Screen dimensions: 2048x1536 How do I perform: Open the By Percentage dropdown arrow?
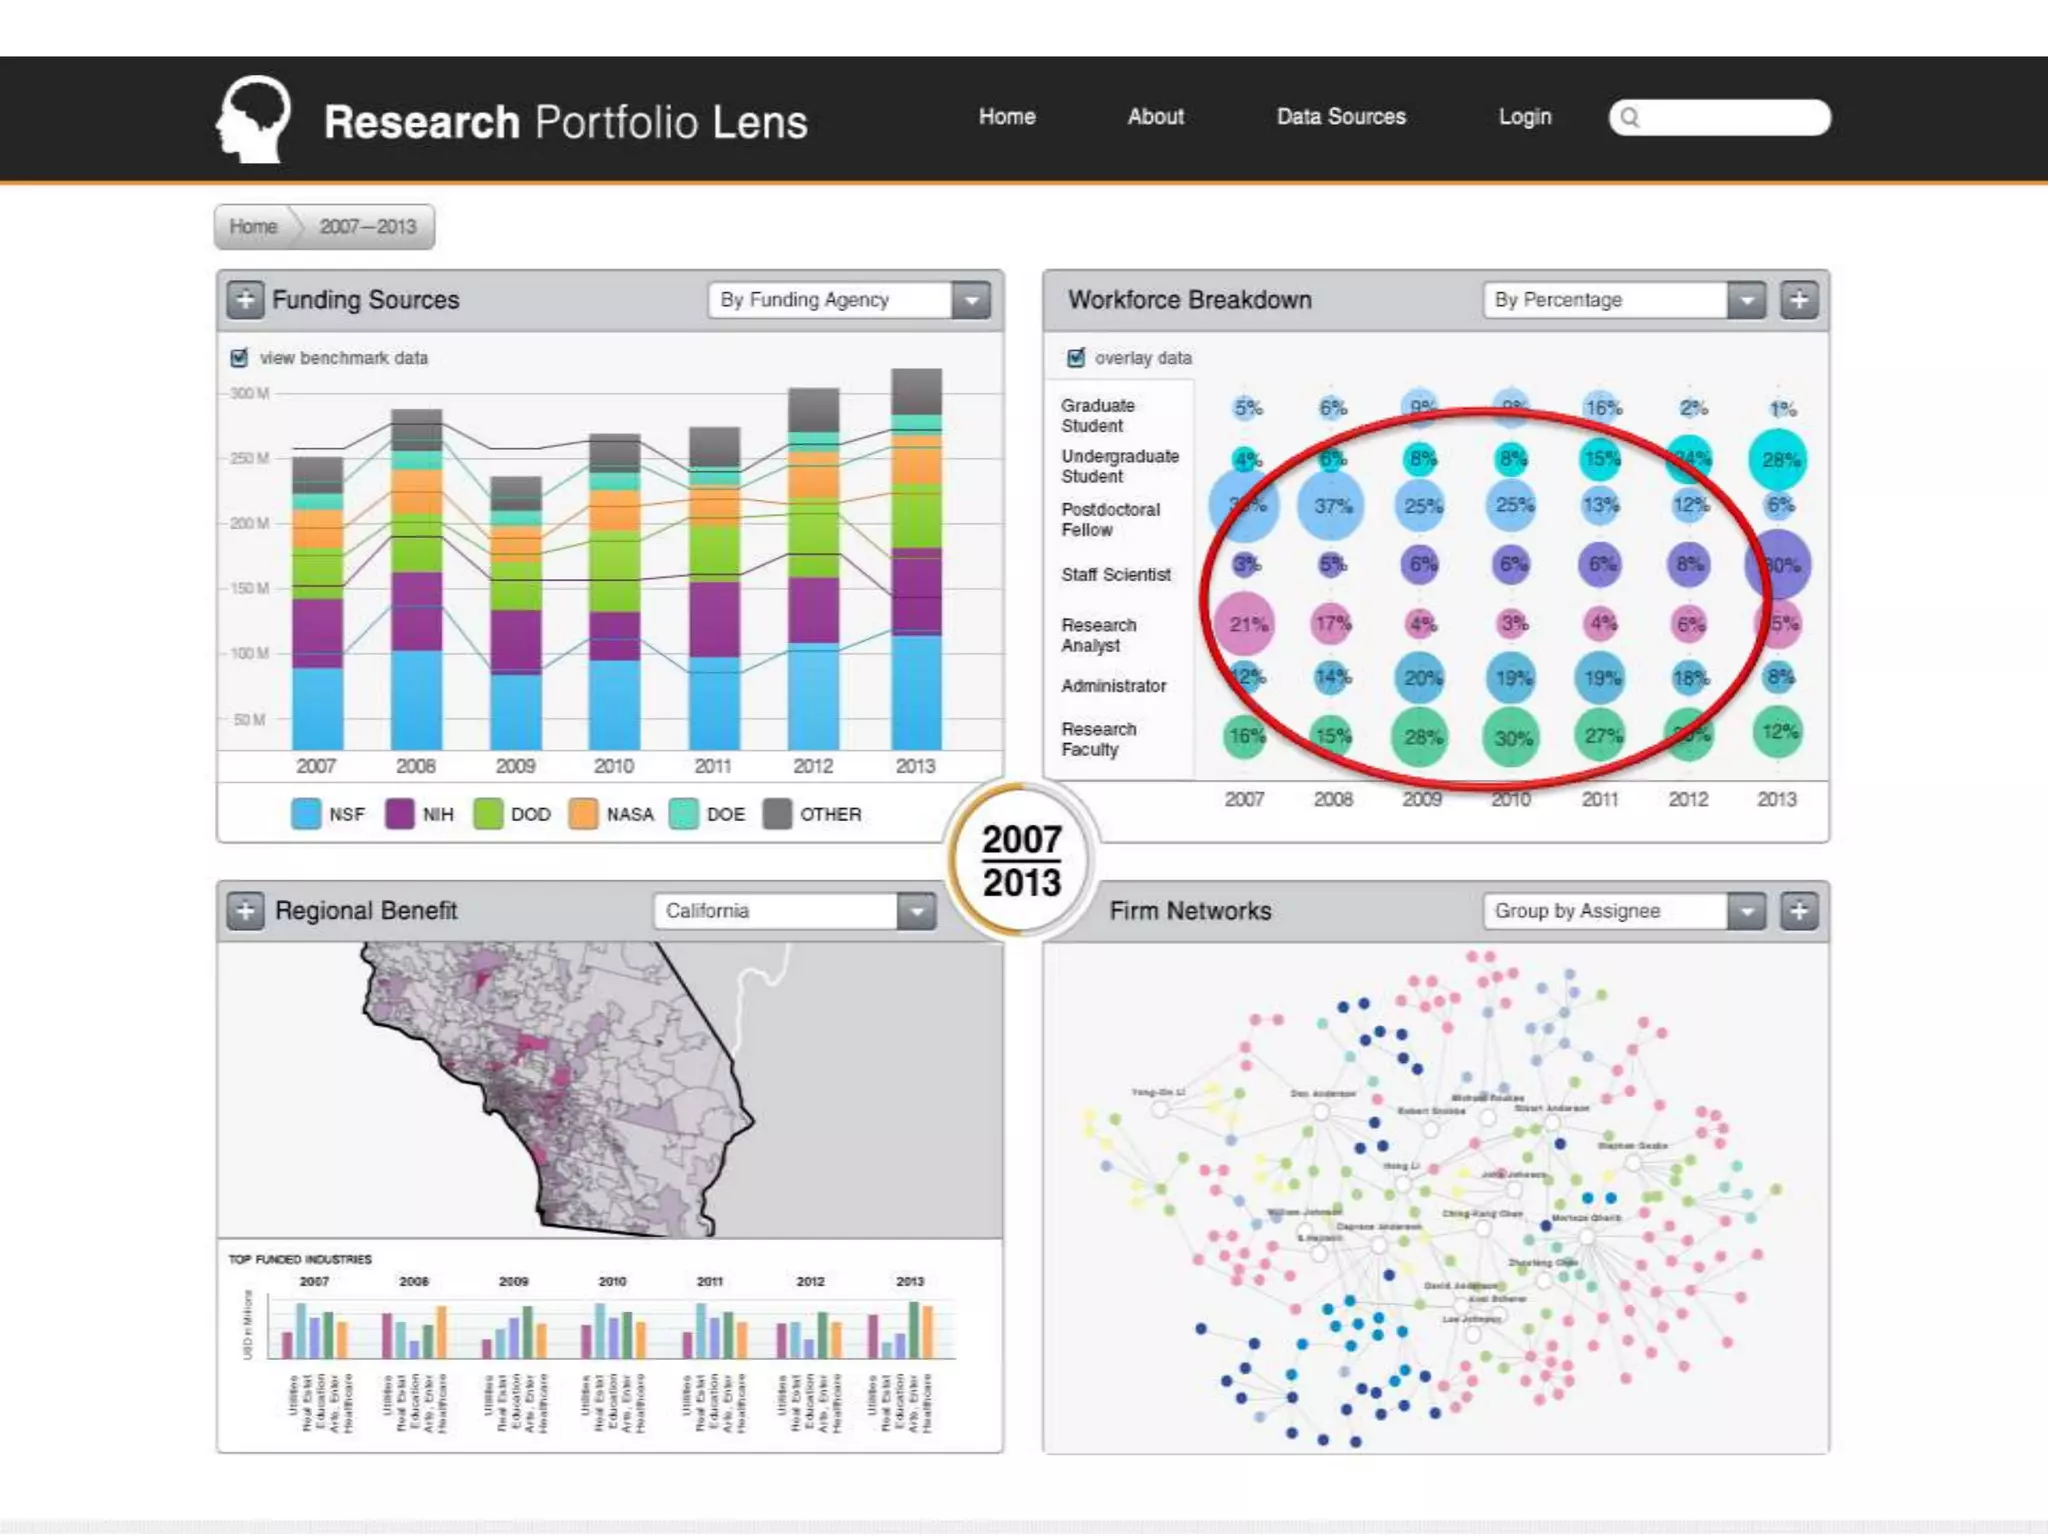click(1746, 300)
